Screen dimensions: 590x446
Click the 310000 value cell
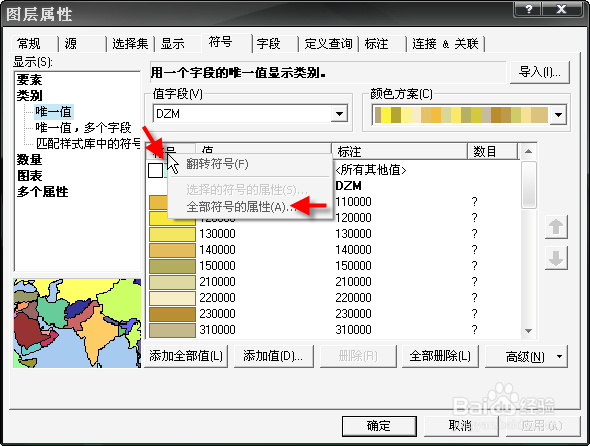click(x=217, y=330)
